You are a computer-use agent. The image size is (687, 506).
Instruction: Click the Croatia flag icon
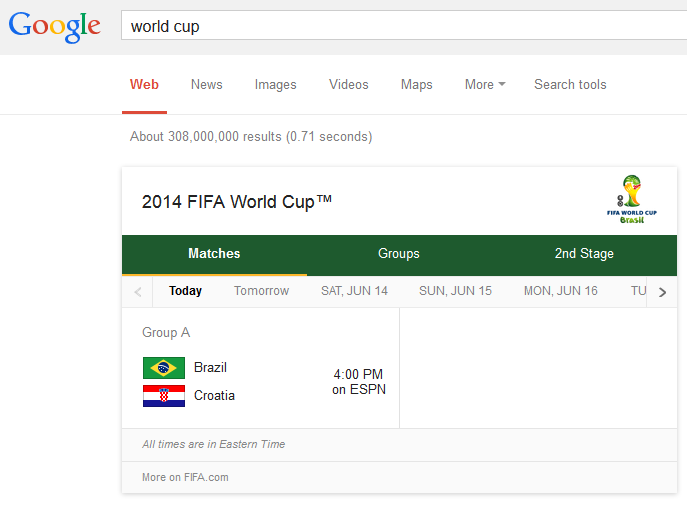(x=163, y=396)
